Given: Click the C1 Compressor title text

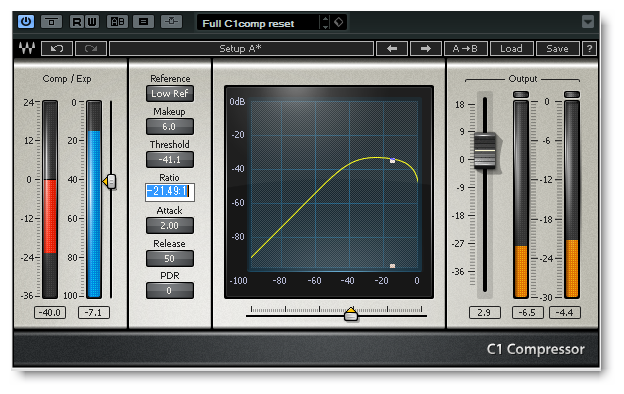Looking at the screenshot, I should [x=535, y=349].
